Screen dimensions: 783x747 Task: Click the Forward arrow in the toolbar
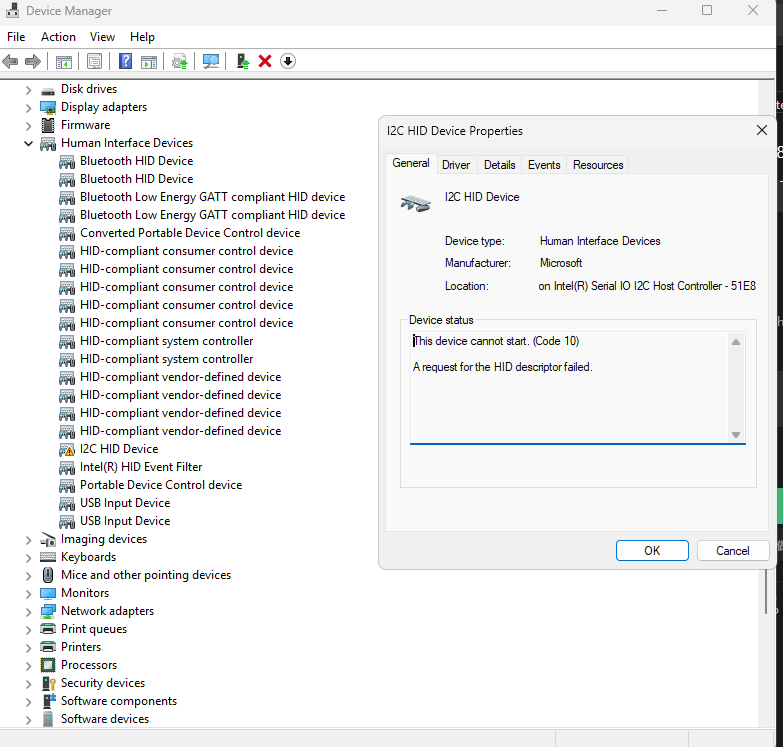[33, 61]
